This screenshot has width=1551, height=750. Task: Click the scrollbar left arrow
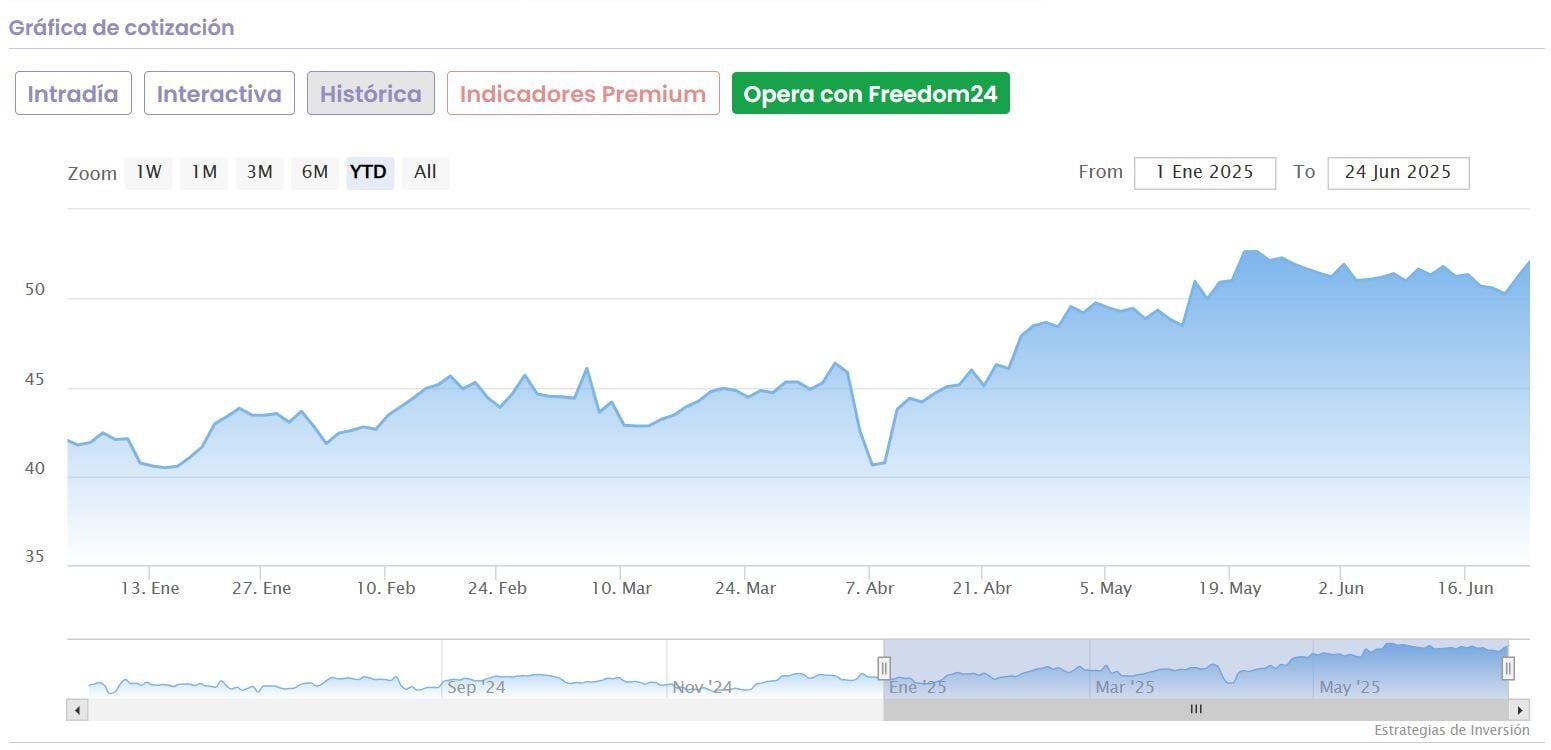coord(77,710)
